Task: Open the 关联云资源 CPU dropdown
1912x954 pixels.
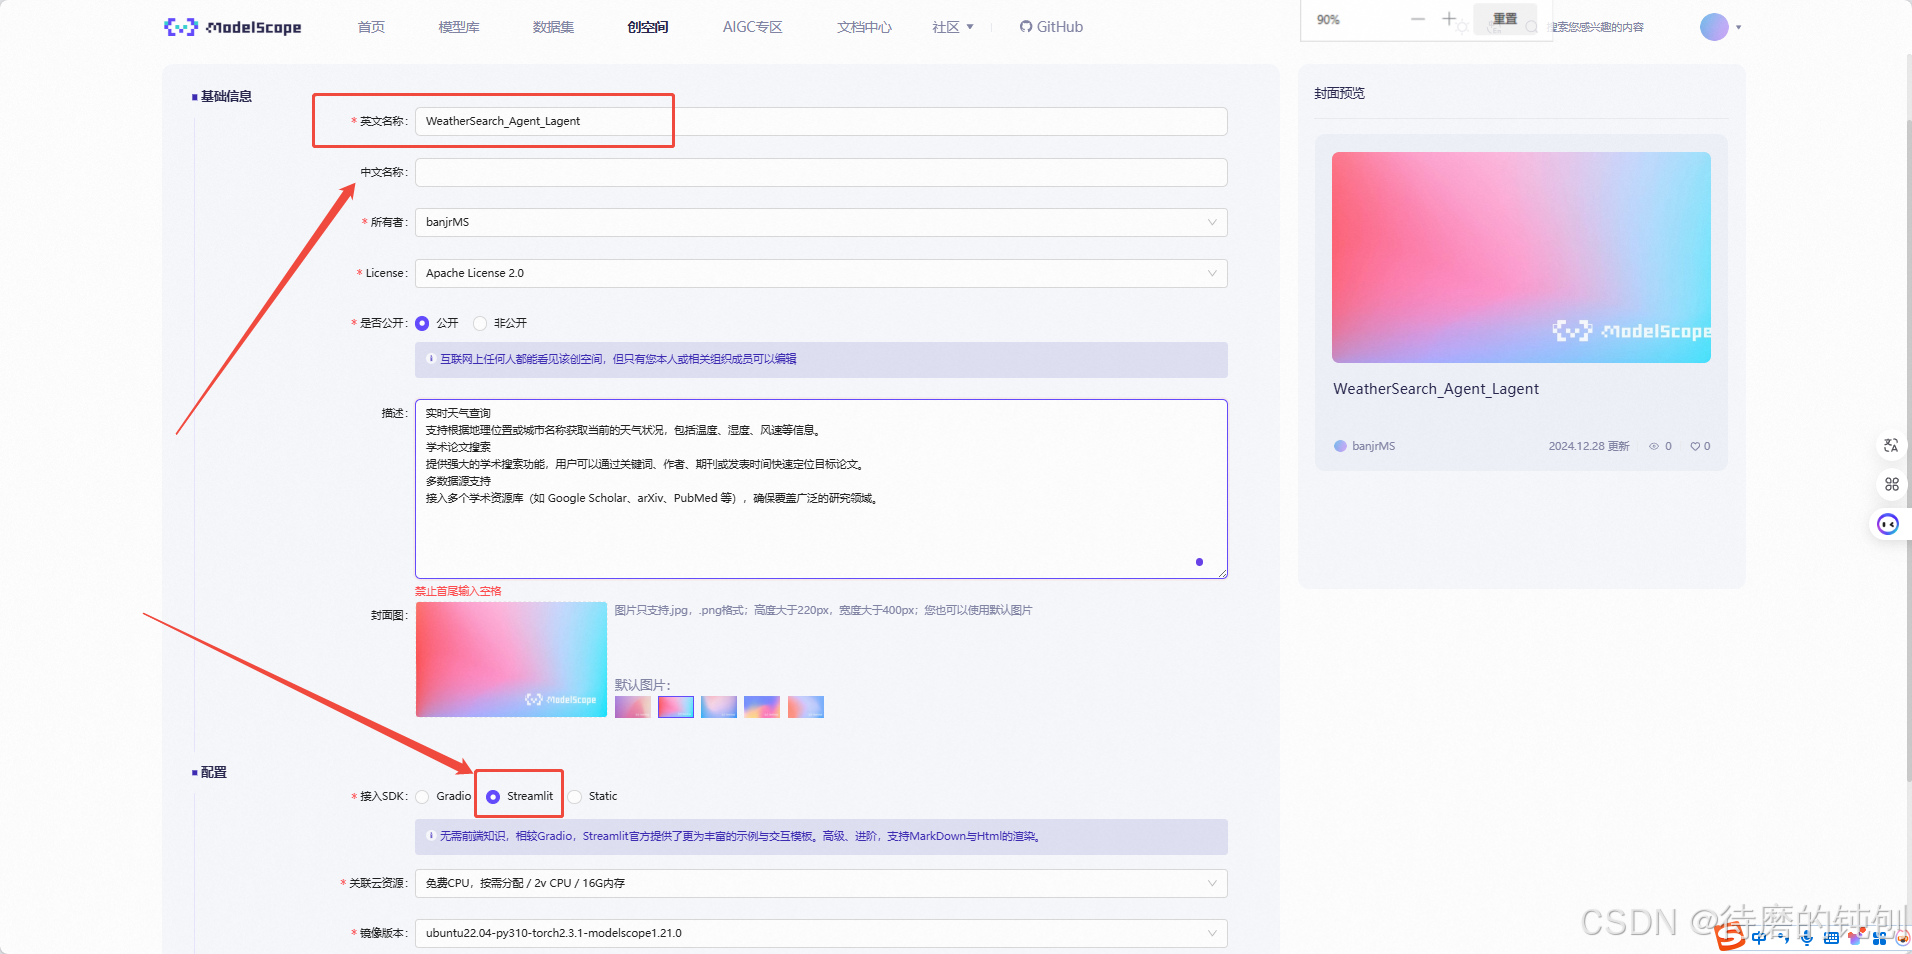Action: click(x=821, y=883)
